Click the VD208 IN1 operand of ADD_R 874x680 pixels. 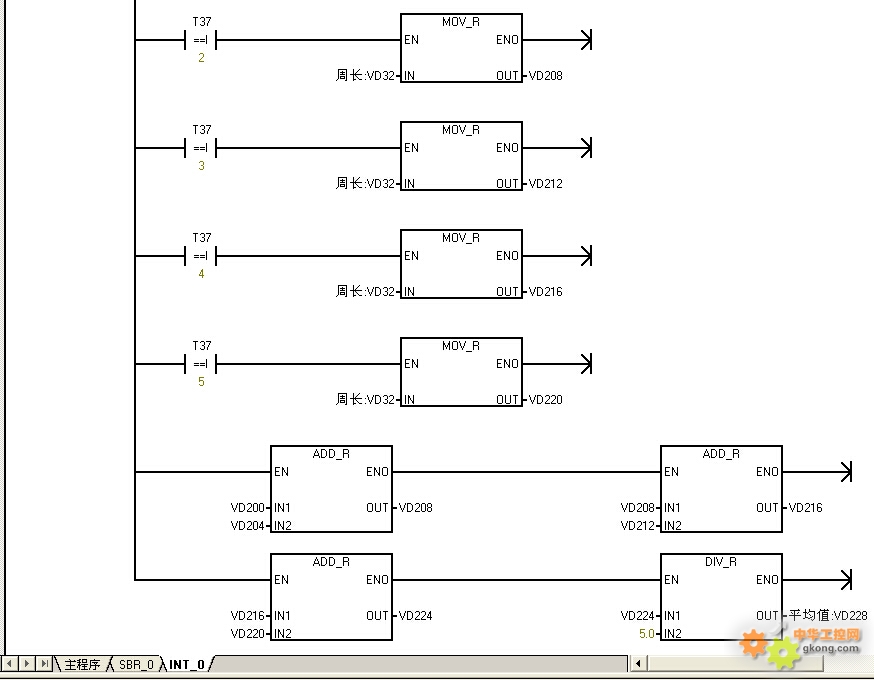638,508
